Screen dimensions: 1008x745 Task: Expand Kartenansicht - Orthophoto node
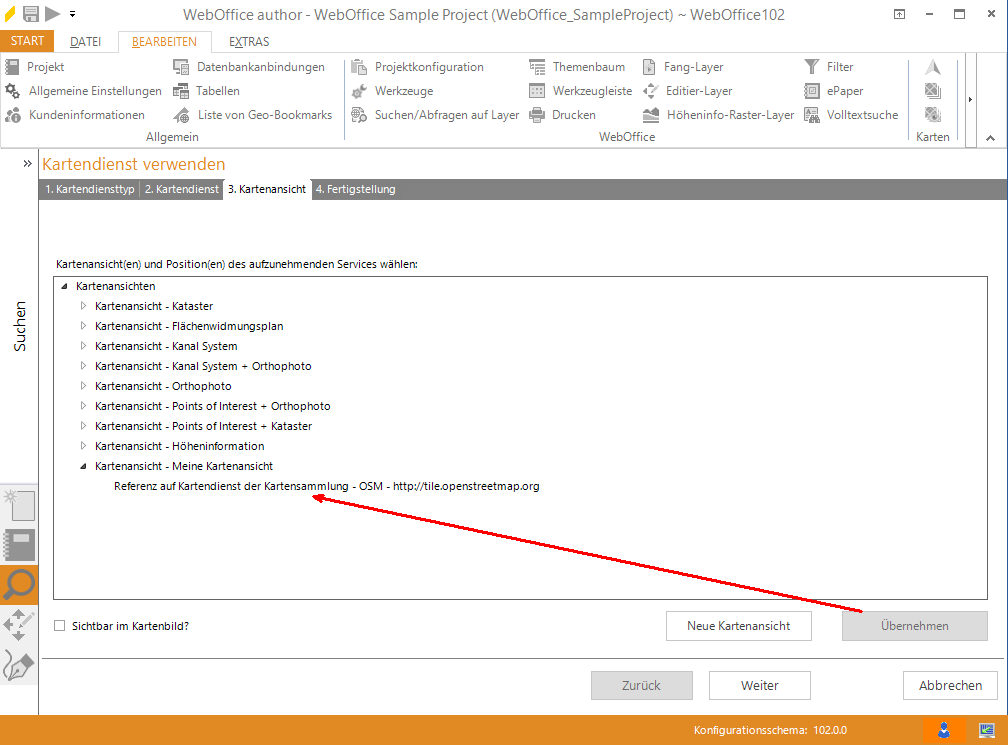pos(84,386)
